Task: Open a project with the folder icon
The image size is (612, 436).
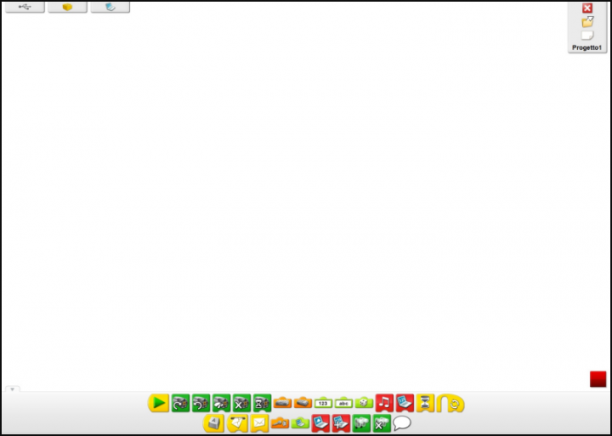Action: click(x=587, y=22)
